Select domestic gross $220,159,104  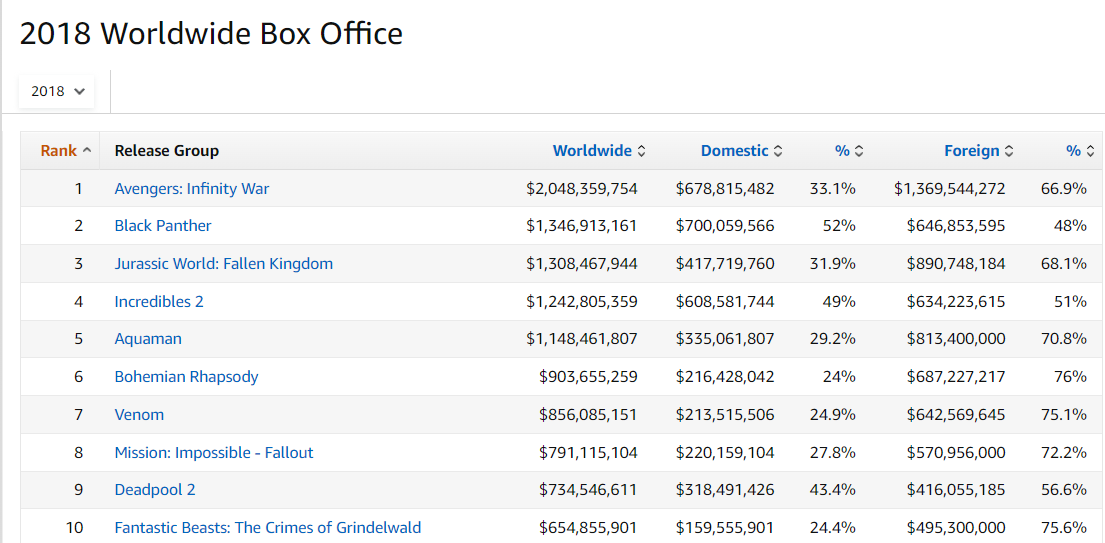(725, 453)
